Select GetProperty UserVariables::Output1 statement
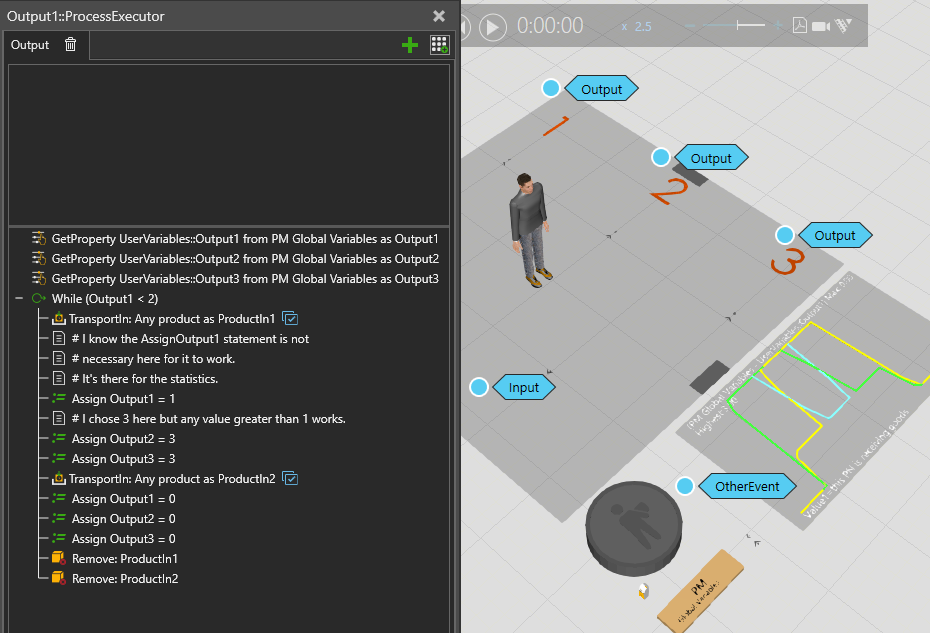The width and height of the screenshot is (930, 633). [x=244, y=239]
